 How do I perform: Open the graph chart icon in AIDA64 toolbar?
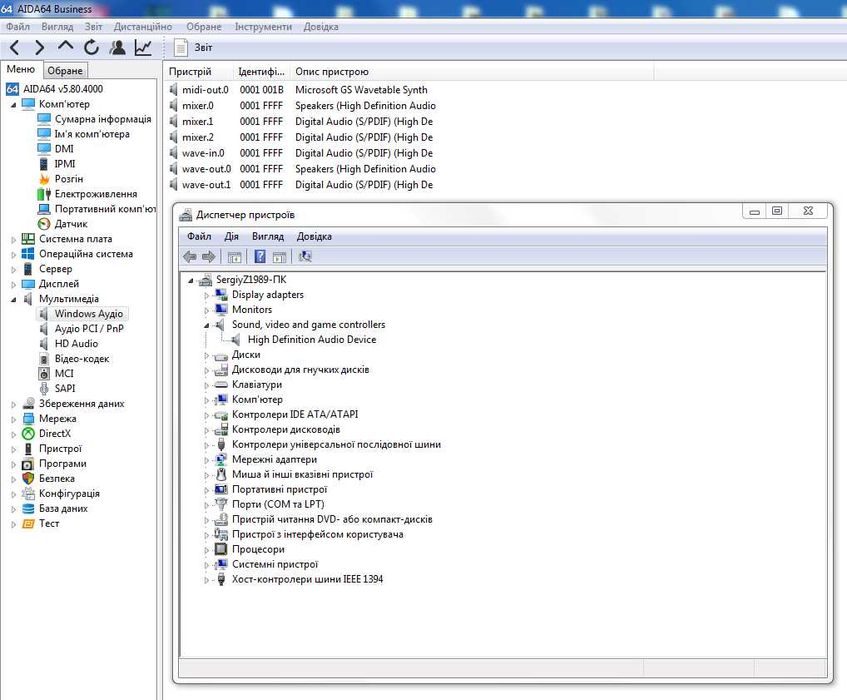[x=143, y=48]
